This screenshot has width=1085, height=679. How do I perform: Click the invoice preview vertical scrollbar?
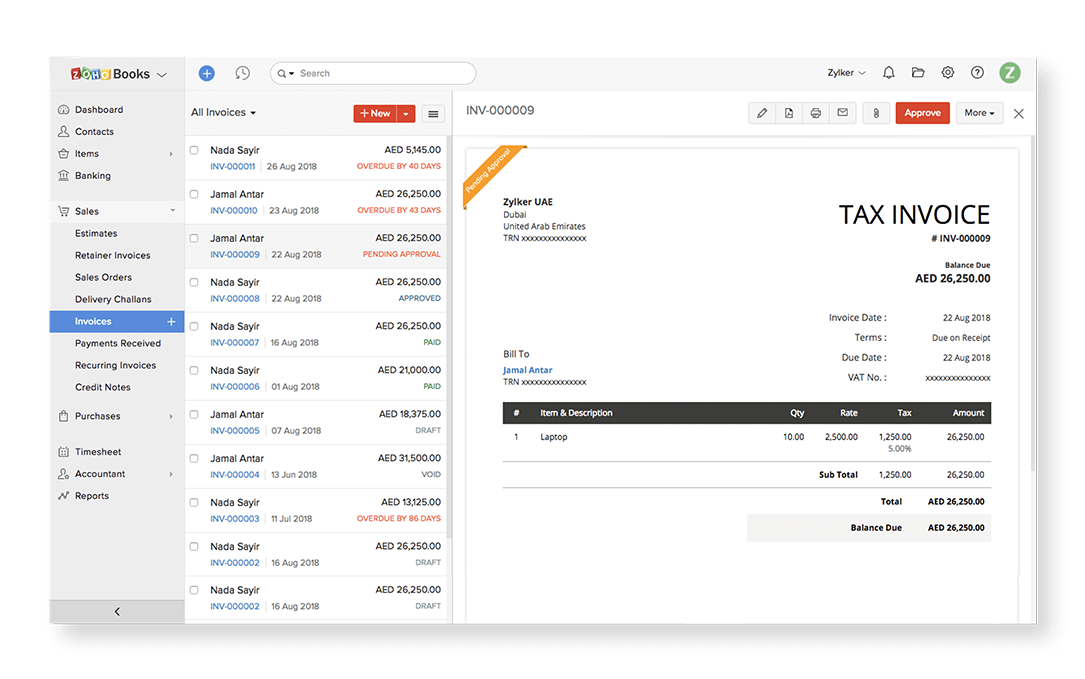1033,305
